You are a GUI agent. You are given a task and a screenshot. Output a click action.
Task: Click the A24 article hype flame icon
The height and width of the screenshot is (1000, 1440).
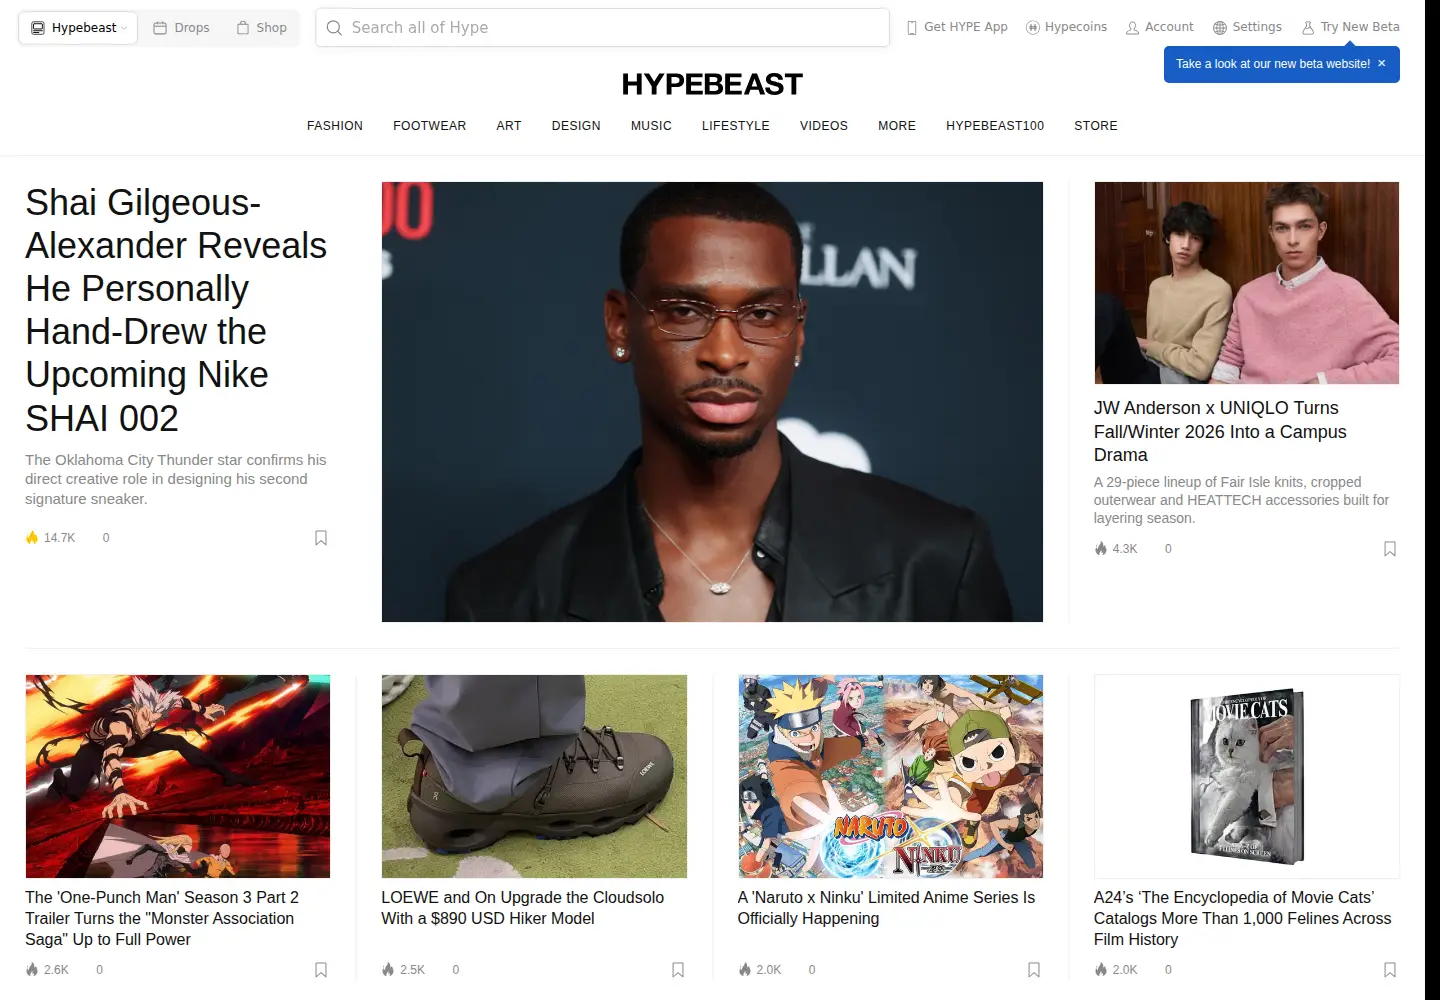[x=1101, y=970]
